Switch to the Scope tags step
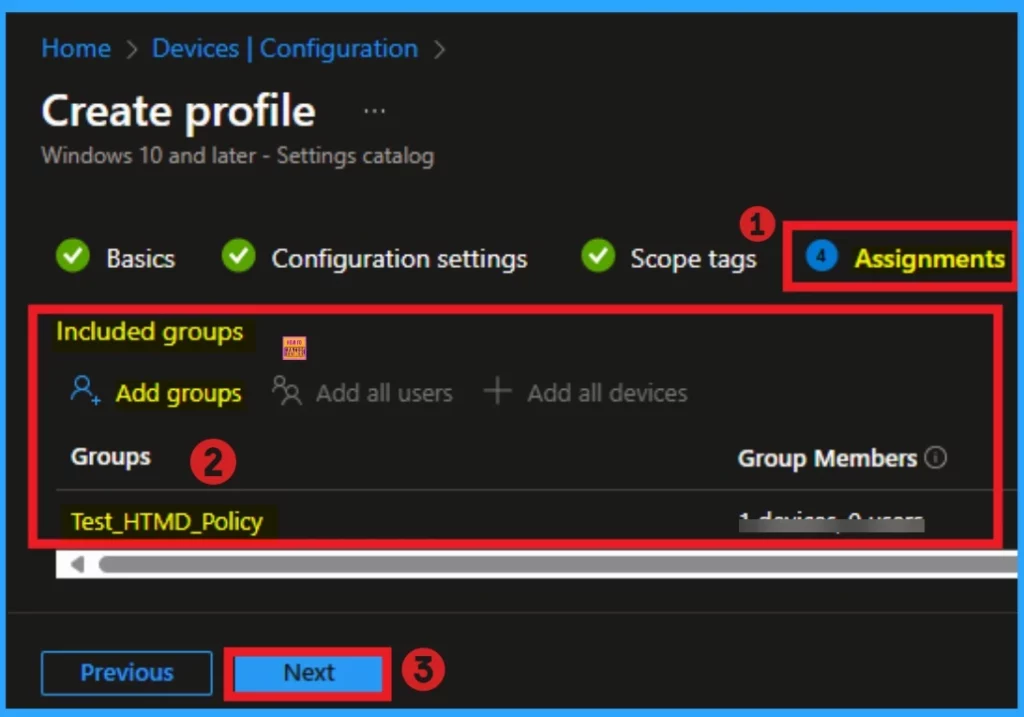Viewport: 1024px width, 717px height. click(693, 259)
